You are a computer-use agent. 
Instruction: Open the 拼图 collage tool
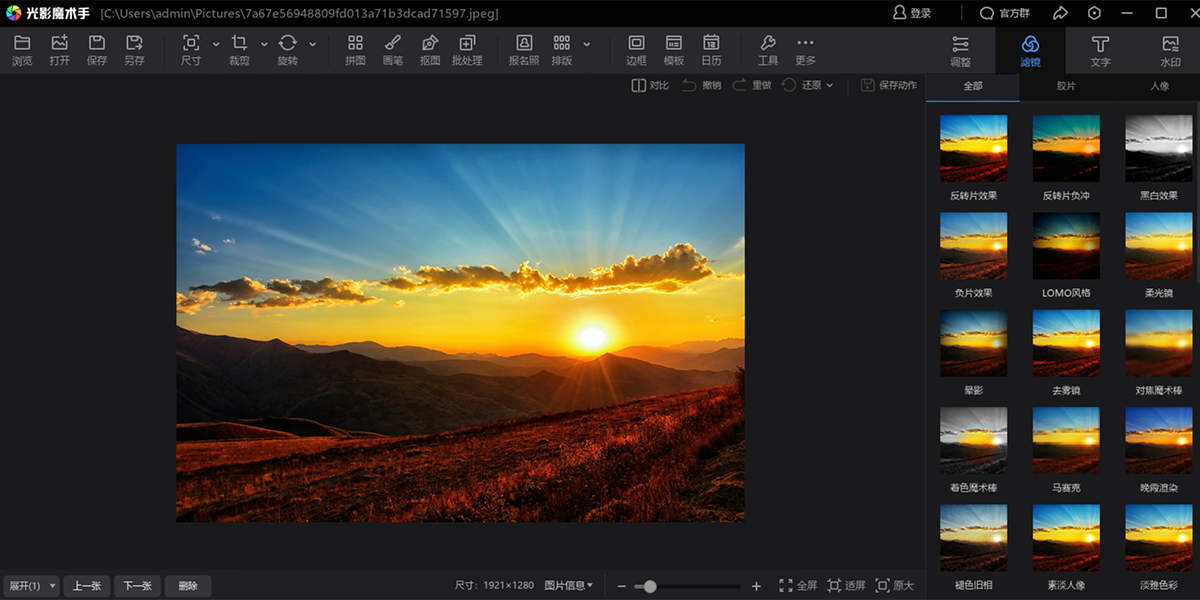(355, 50)
